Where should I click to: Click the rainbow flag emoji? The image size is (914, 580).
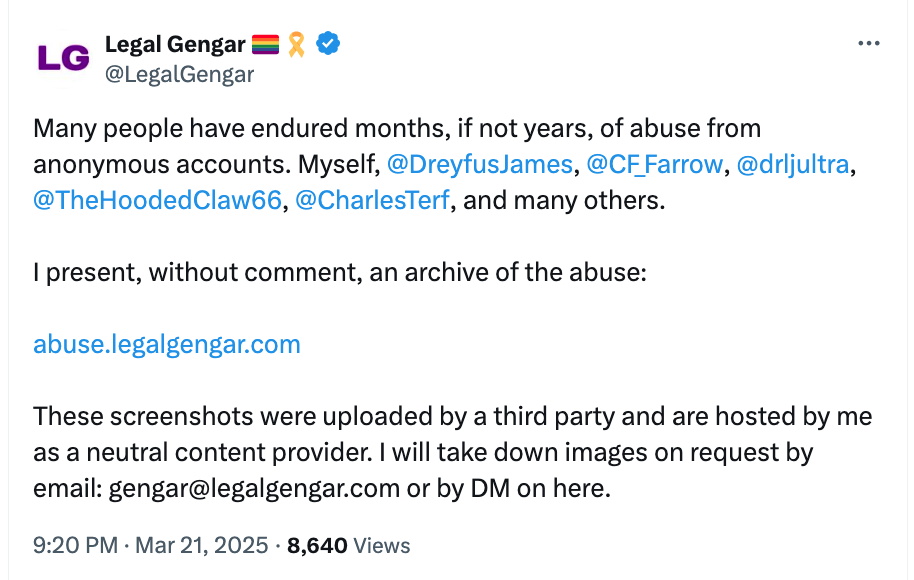pyautogui.click(x=265, y=44)
